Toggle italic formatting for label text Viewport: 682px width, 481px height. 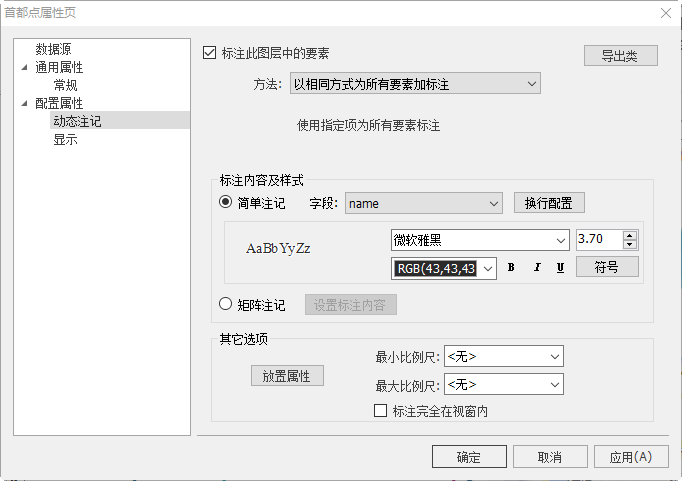pos(536,268)
